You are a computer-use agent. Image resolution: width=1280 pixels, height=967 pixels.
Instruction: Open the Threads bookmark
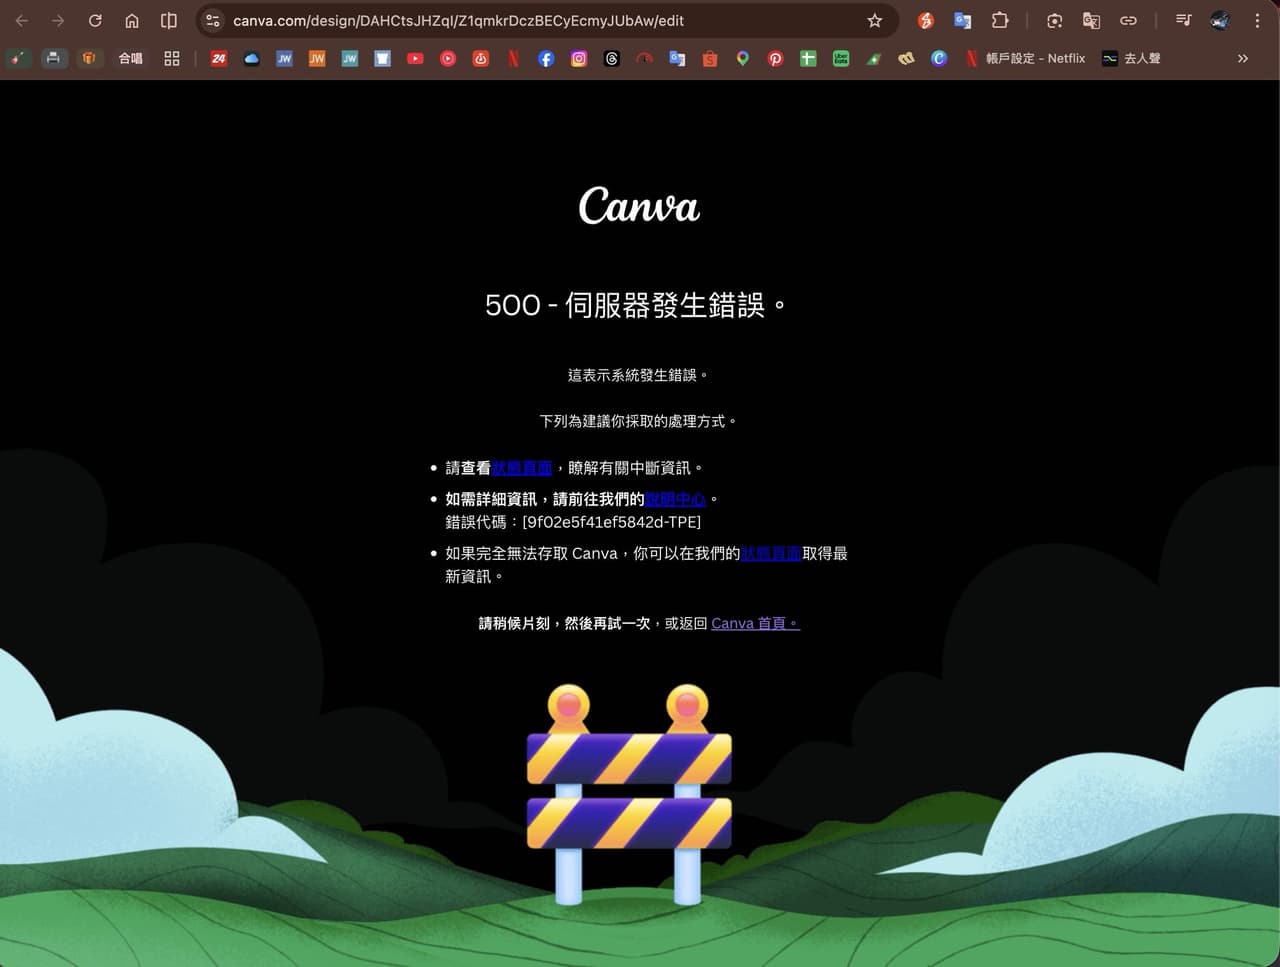(612, 59)
